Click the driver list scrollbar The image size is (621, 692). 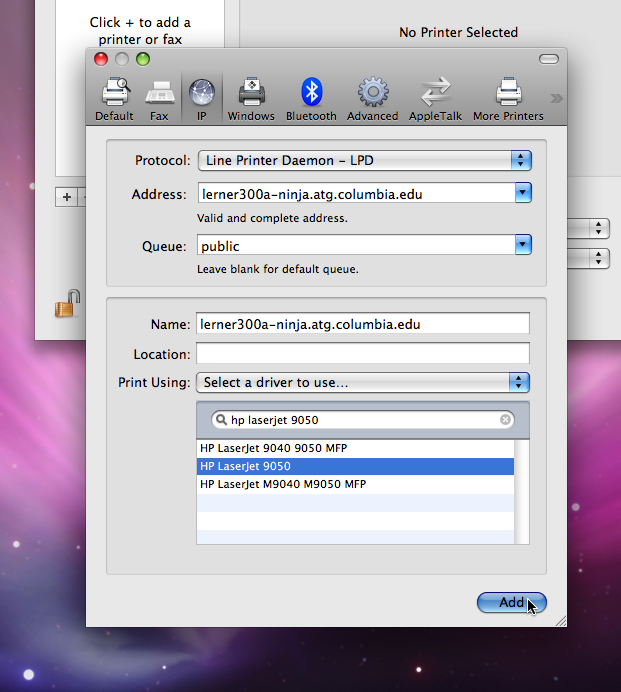click(522, 492)
